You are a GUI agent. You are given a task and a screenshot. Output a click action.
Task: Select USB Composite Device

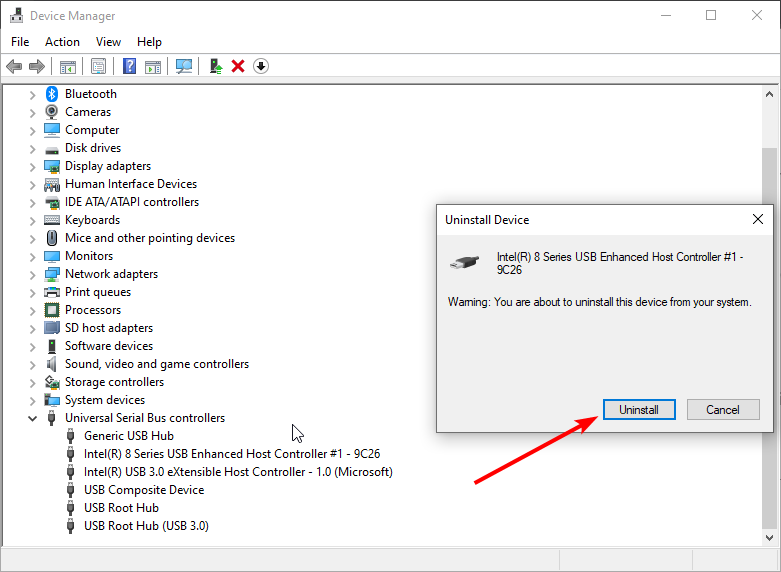coord(144,490)
